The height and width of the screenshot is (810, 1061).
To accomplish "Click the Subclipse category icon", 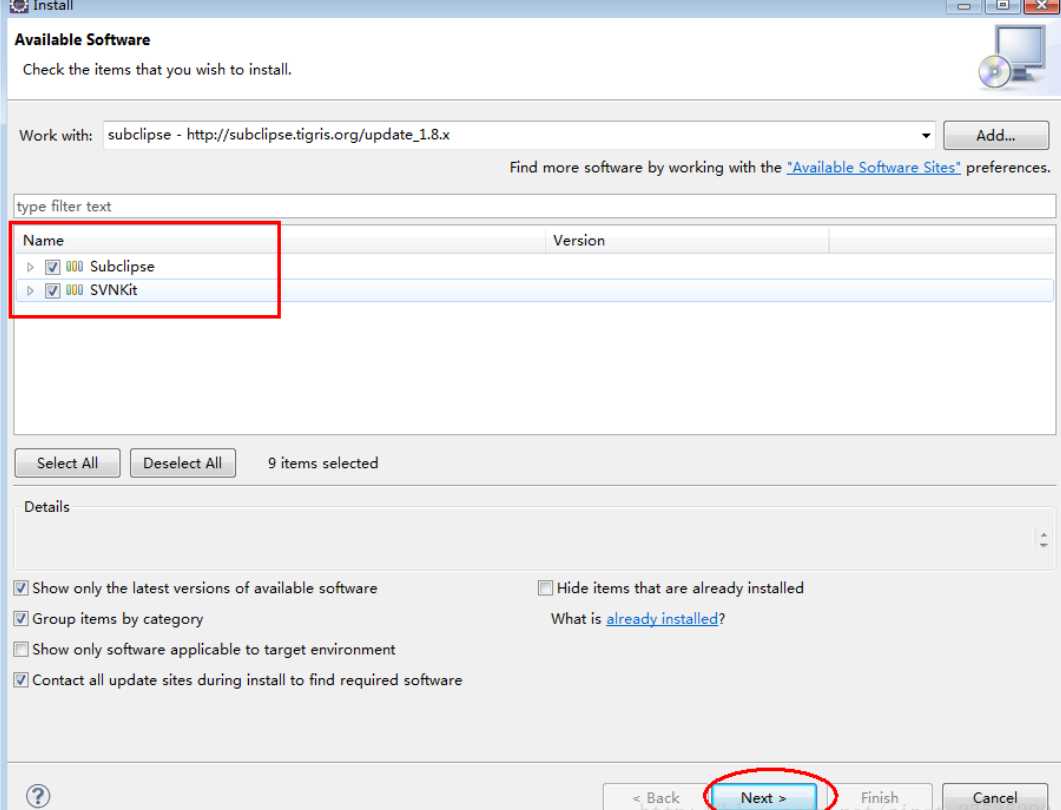I will click(x=74, y=267).
